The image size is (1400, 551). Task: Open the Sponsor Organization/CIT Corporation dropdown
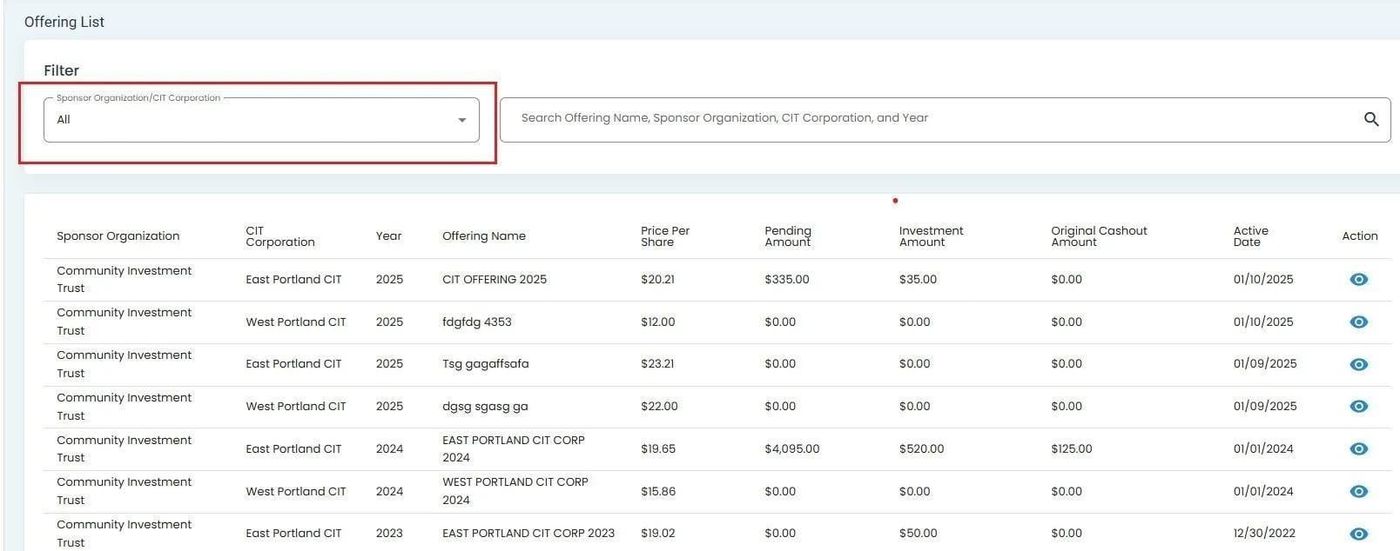[x=261, y=120]
